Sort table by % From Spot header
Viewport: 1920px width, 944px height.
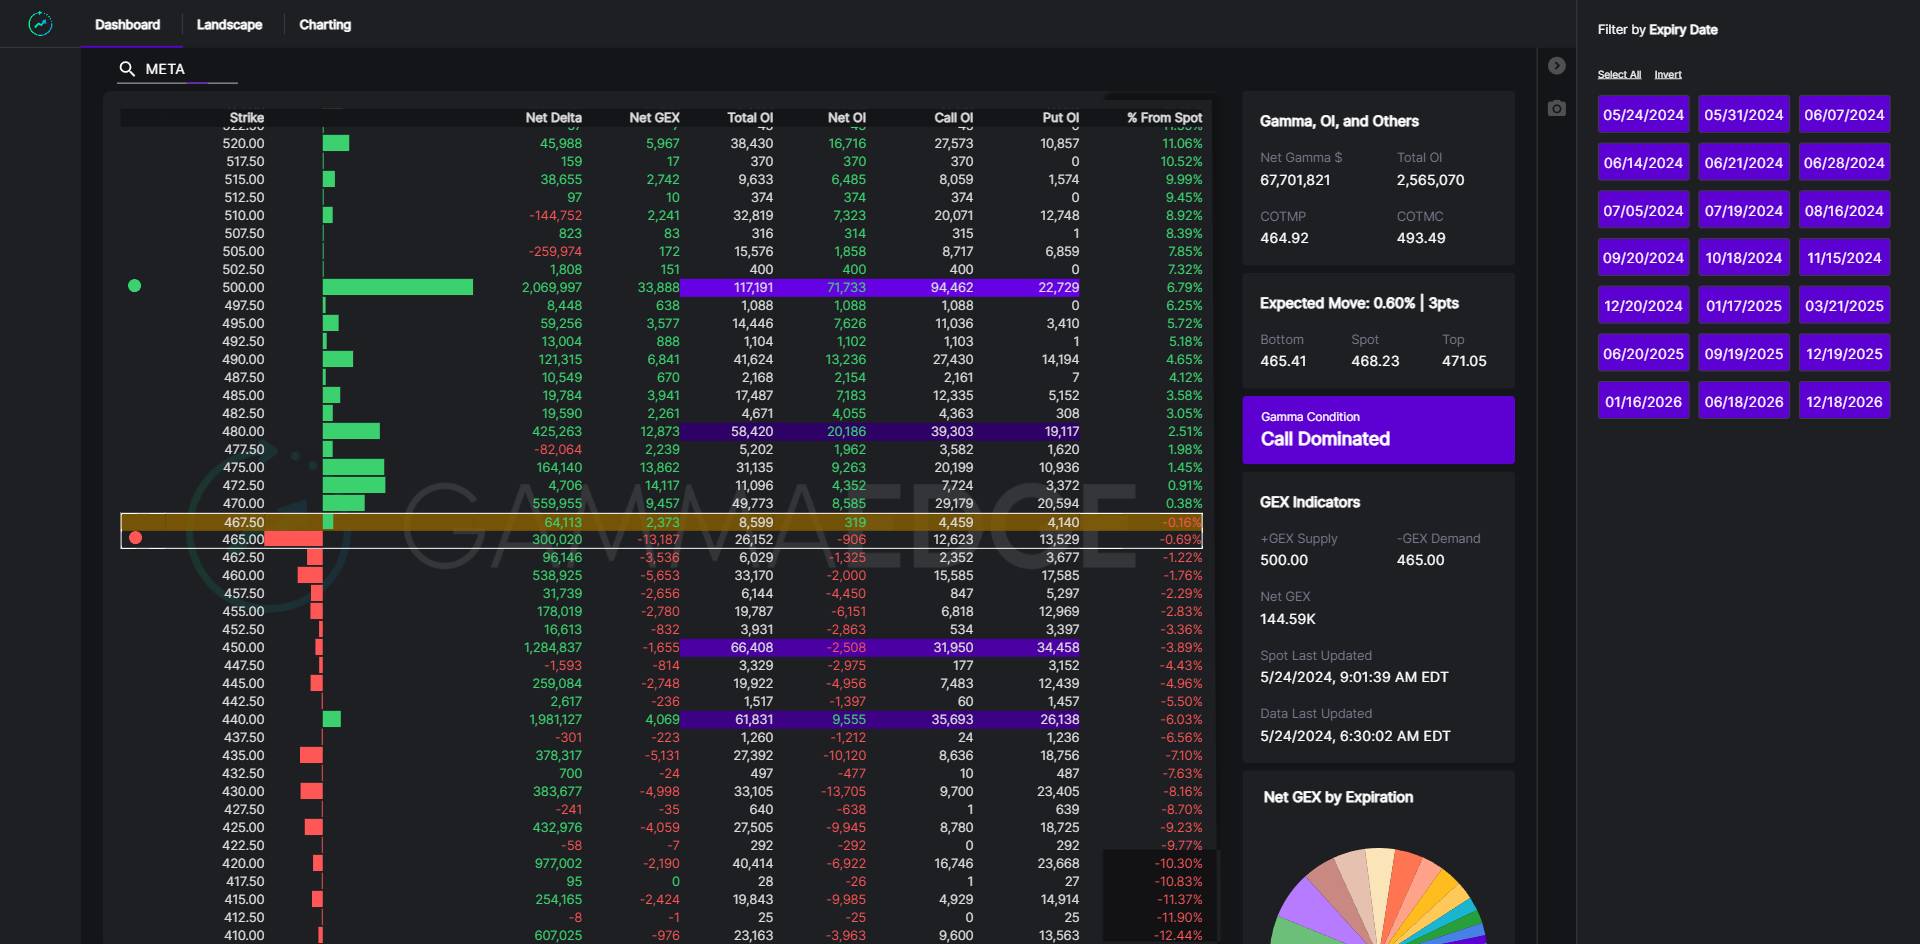1164,118
